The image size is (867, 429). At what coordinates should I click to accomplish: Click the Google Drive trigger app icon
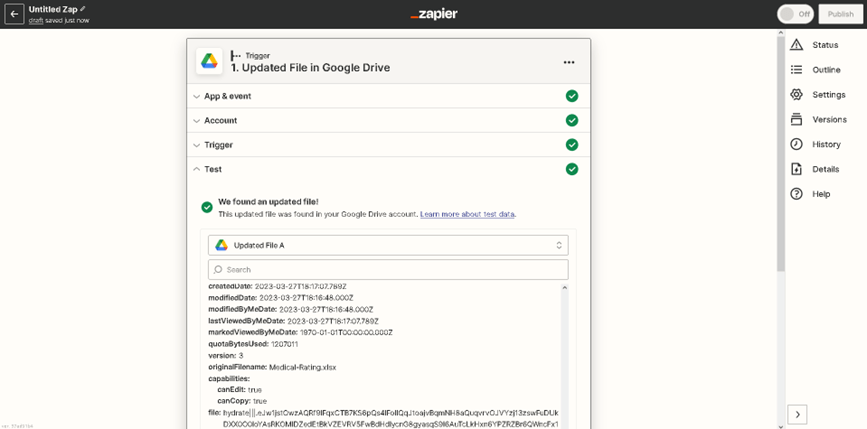[209, 61]
